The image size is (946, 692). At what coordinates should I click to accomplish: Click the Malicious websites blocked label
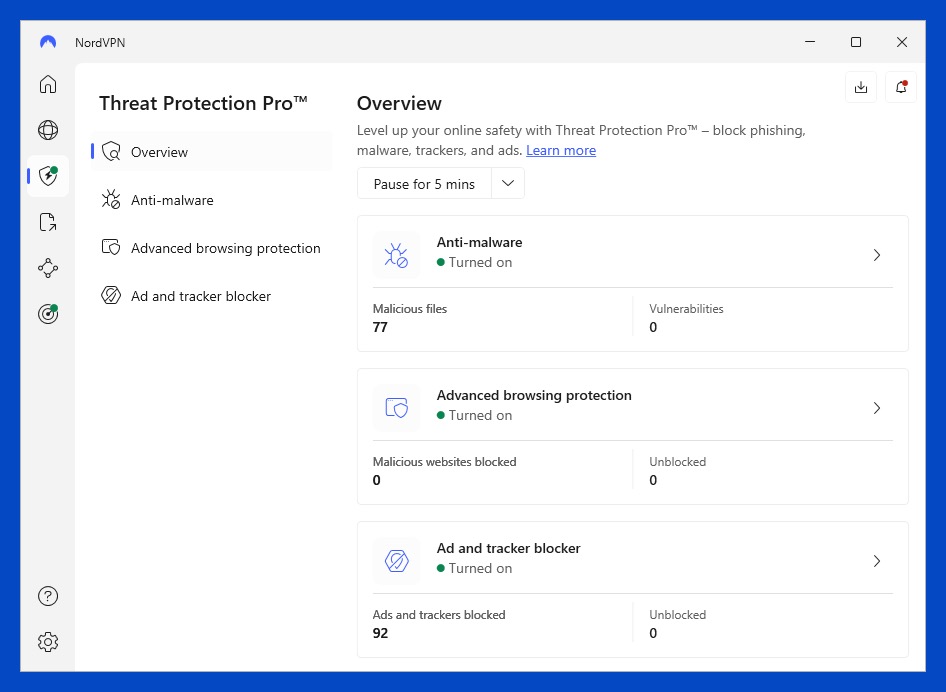pyautogui.click(x=445, y=462)
